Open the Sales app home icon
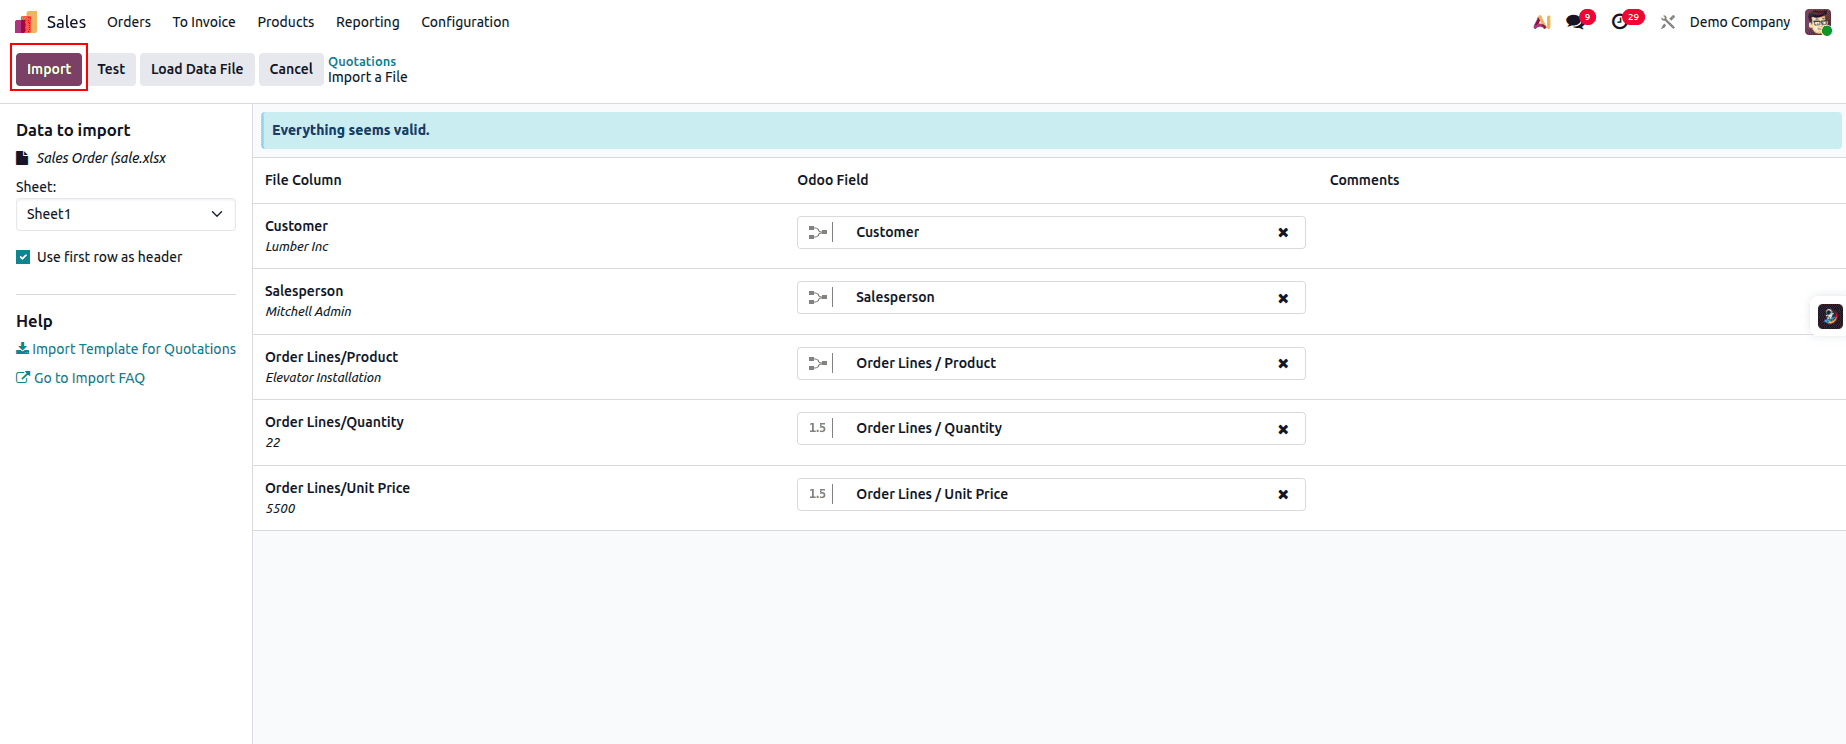Image resolution: width=1846 pixels, height=744 pixels. click(26, 22)
